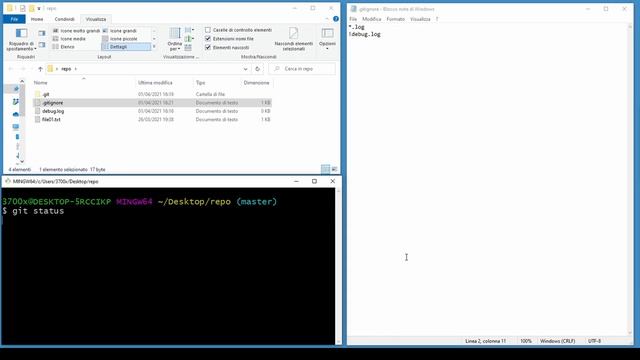Refresh the repo folder view
Viewport: 640px width, 360px height.
click(x=258, y=69)
